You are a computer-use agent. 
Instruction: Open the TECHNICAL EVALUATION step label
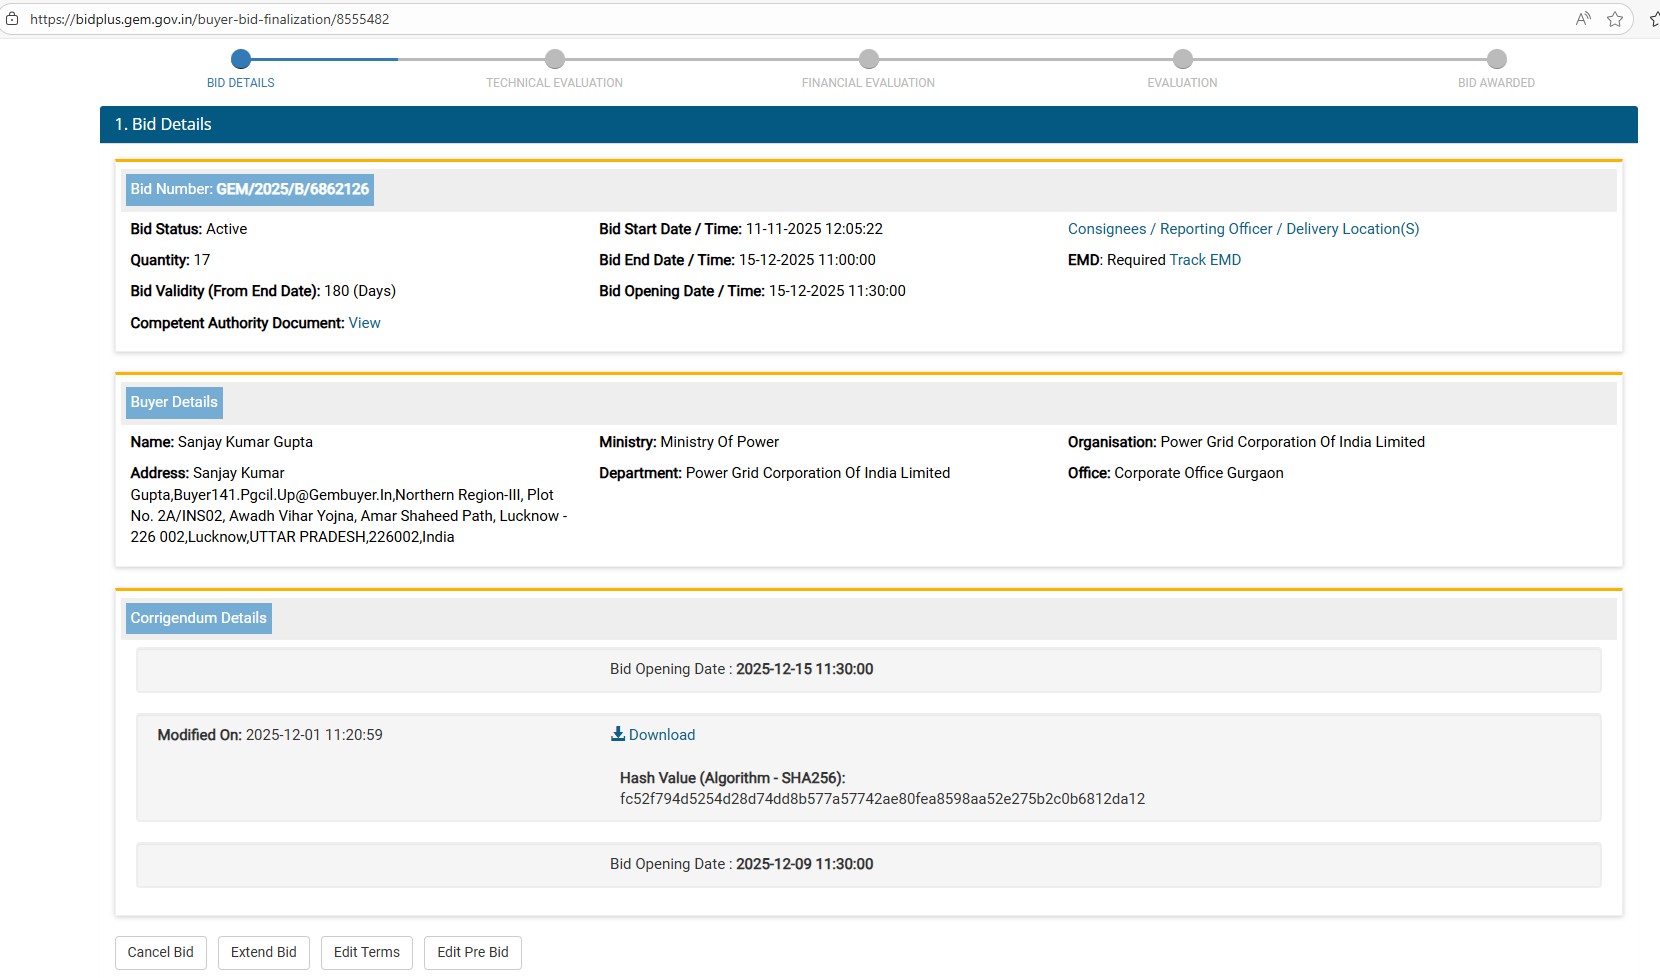[554, 83]
